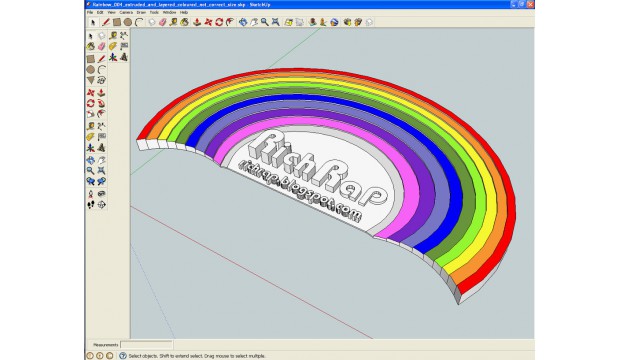The height and width of the screenshot is (360, 620).
Task: Select the Walk tool with footprints icon
Action: (x=91, y=205)
